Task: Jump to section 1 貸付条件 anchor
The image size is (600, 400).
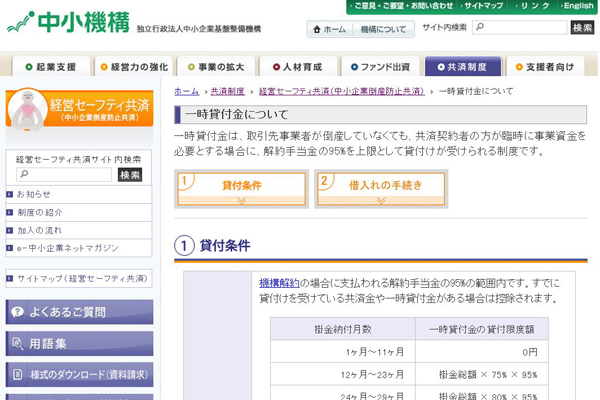Action: (241, 189)
